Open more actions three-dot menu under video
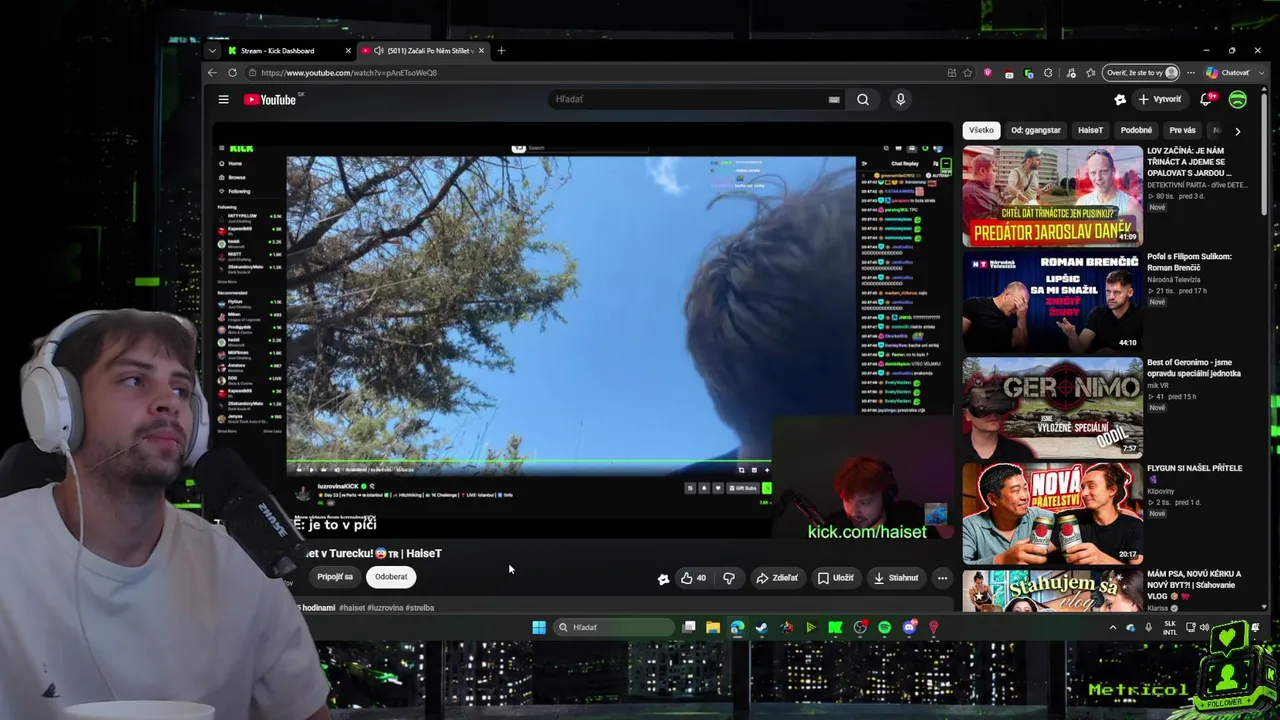 [942, 577]
